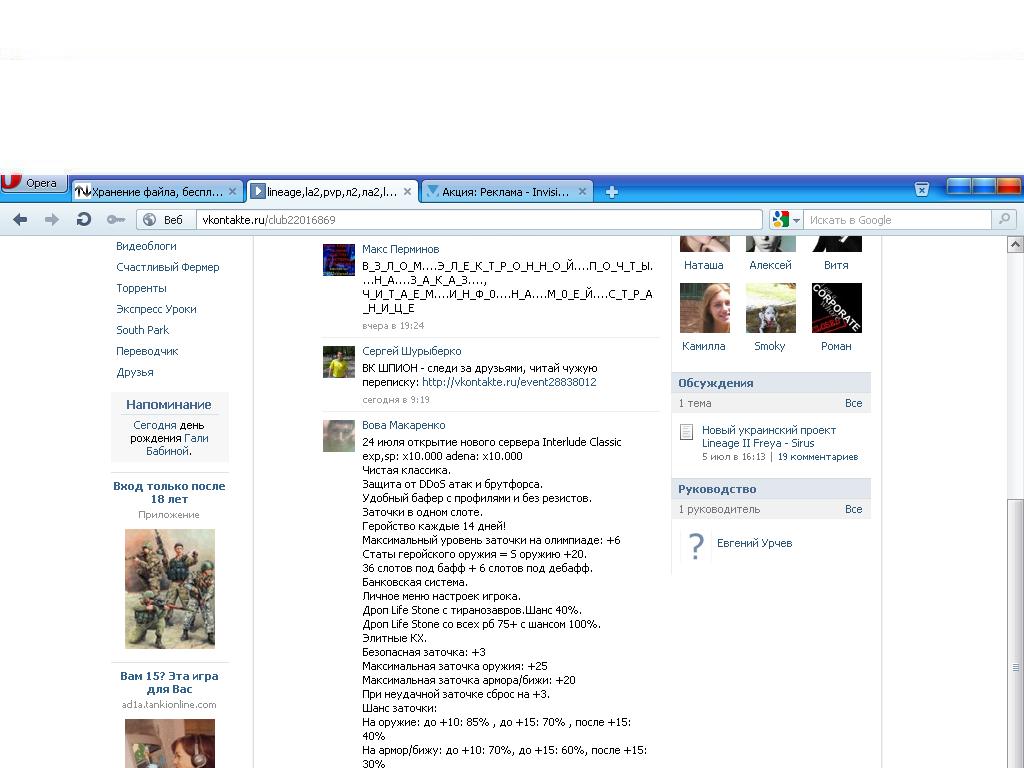
Task: Open Счастливый Фермер sidebar link
Action: [168, 267]
